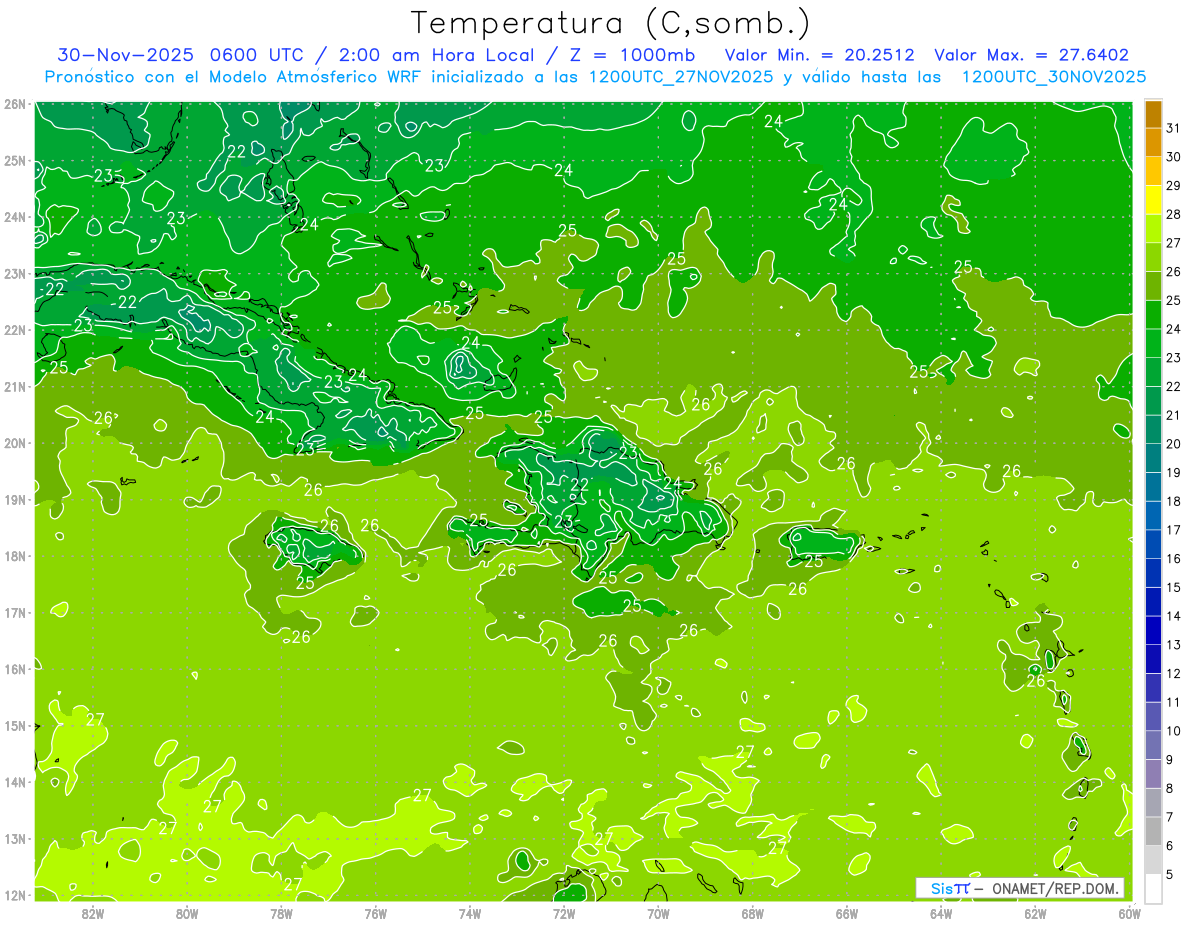Image resolution: width=1200 pixels, height=927 pixels.
Task: Click the "66W" longitude axis label
Action: 847,913
